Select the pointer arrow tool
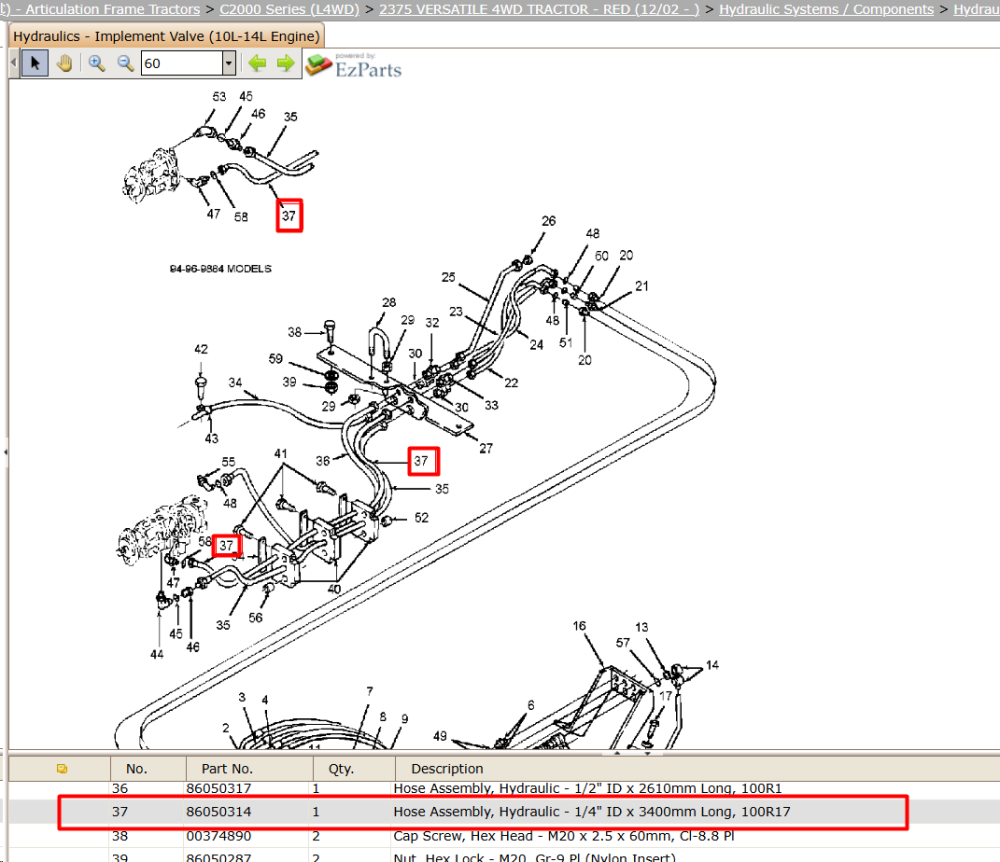 click(35, 63)
